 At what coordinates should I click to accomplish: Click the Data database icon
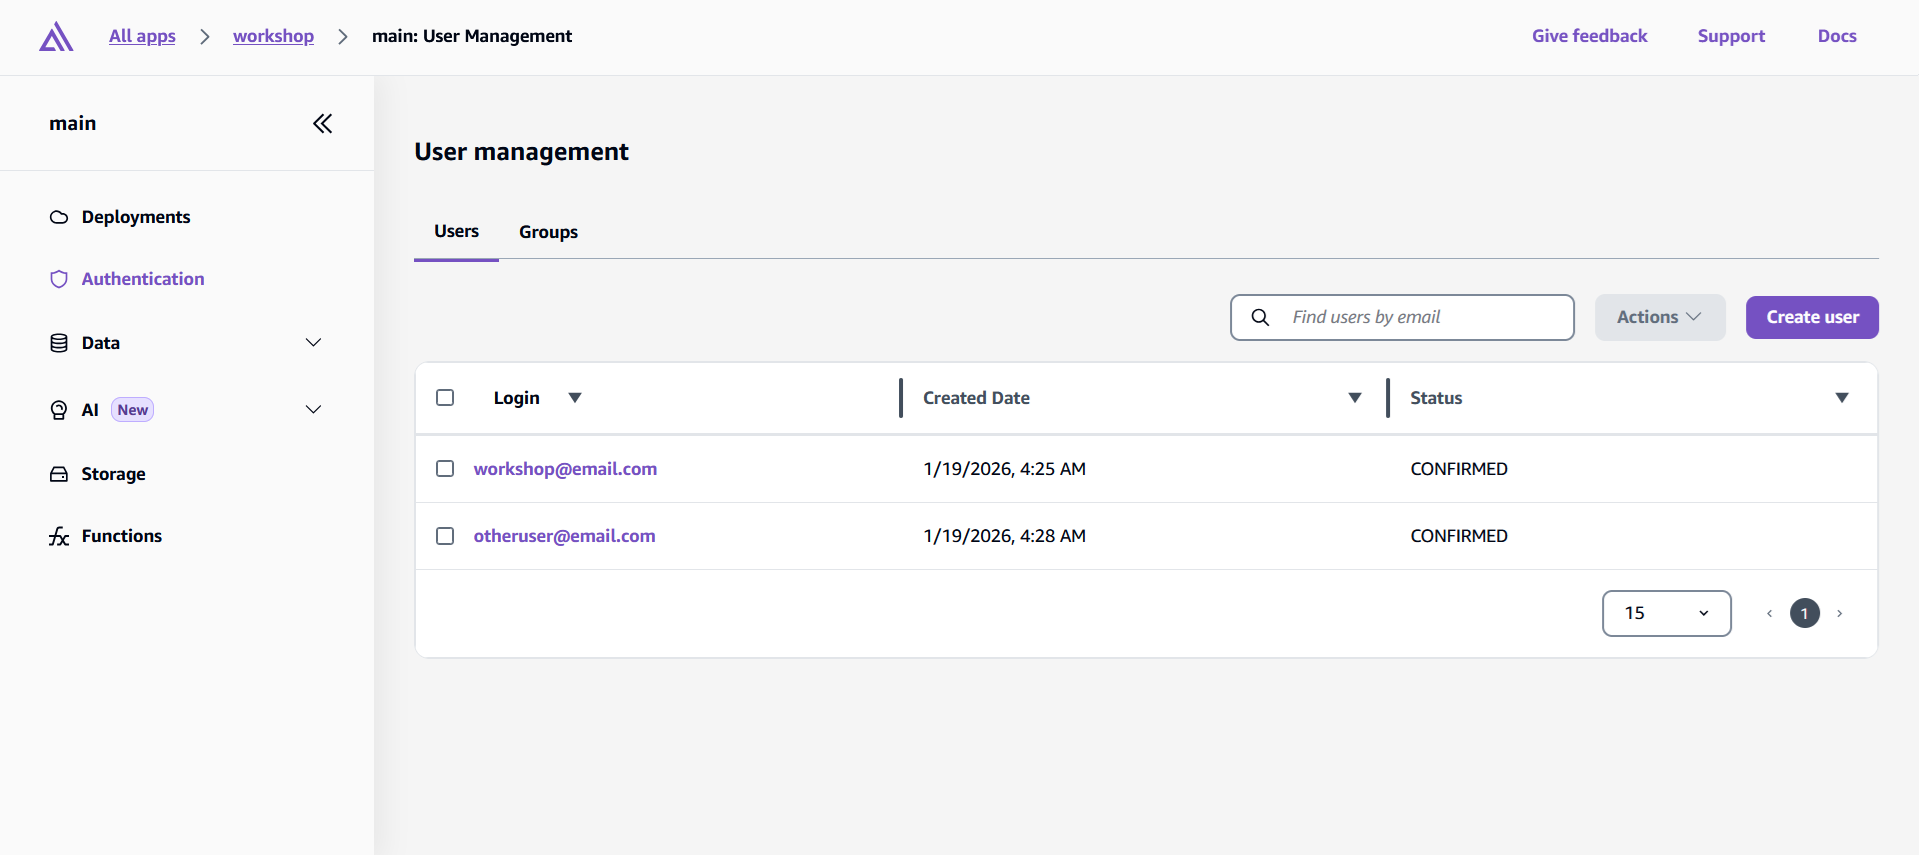tap(59, 343)
